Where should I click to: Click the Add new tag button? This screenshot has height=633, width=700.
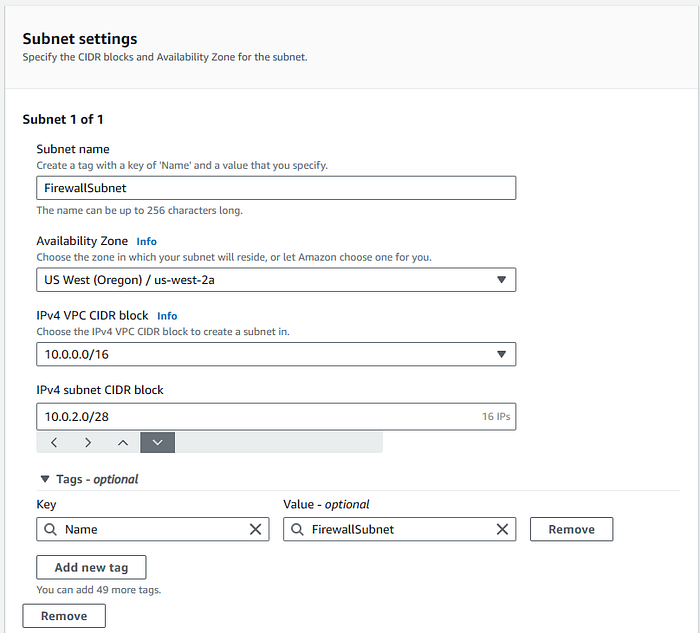click(91, 567)
